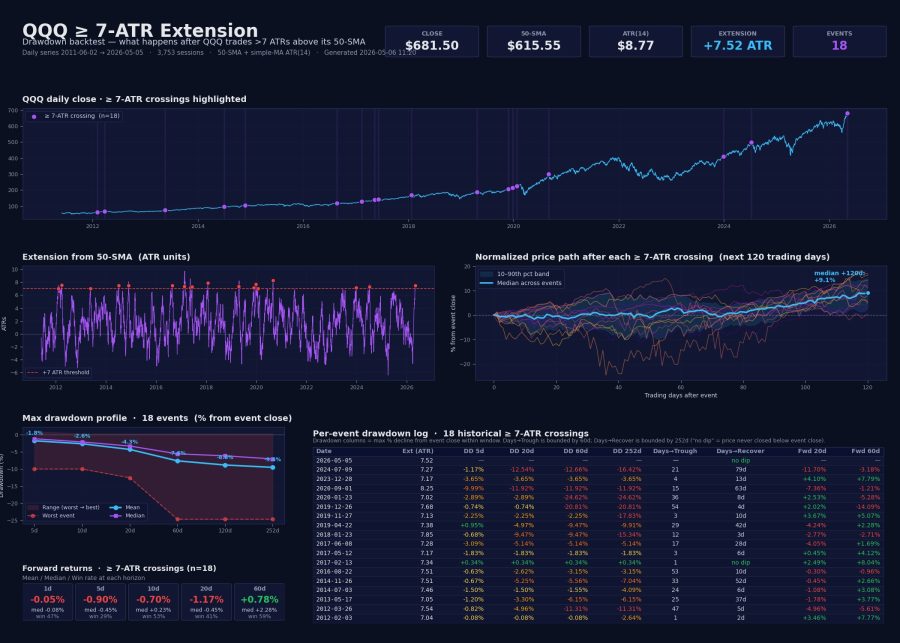The height and width of the screenshot is (643, 900).
Task: Select the EVENTS 18 stat card
Action: 839,41
